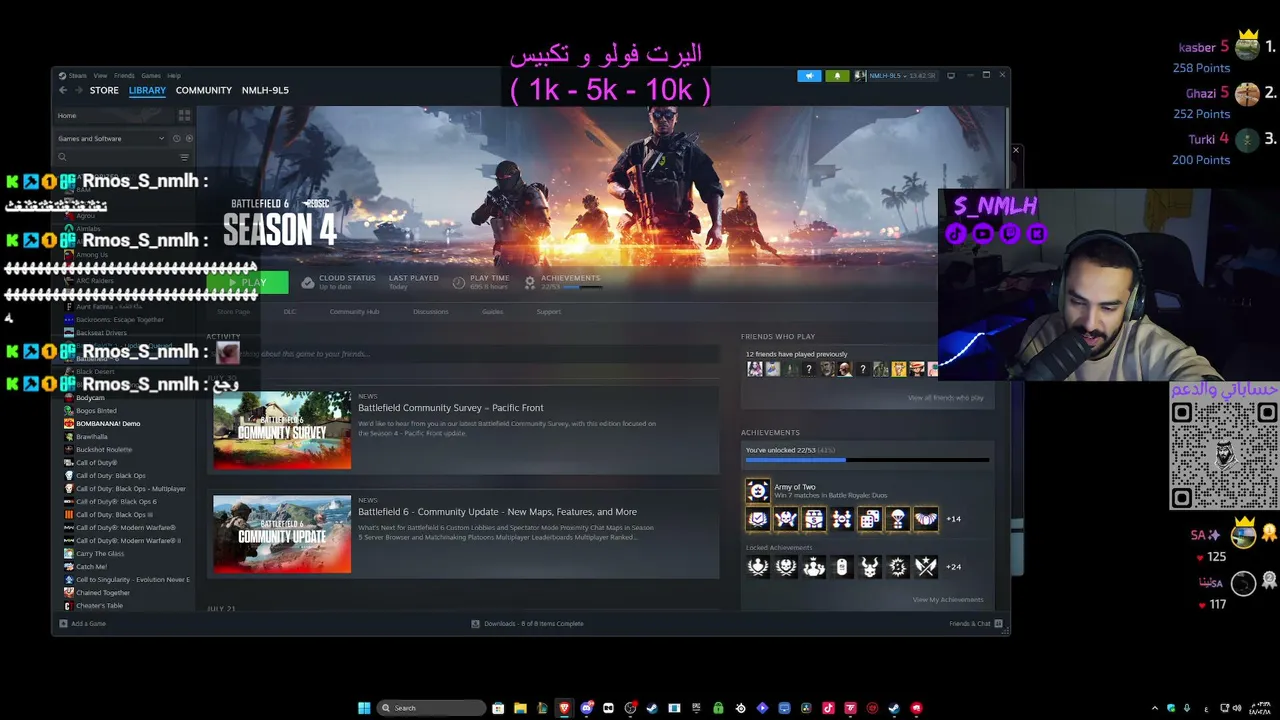This screenshot has width=1280, height=720.
Task: Open the NMLH-9L5 profile tab
Action: point(265,90)
